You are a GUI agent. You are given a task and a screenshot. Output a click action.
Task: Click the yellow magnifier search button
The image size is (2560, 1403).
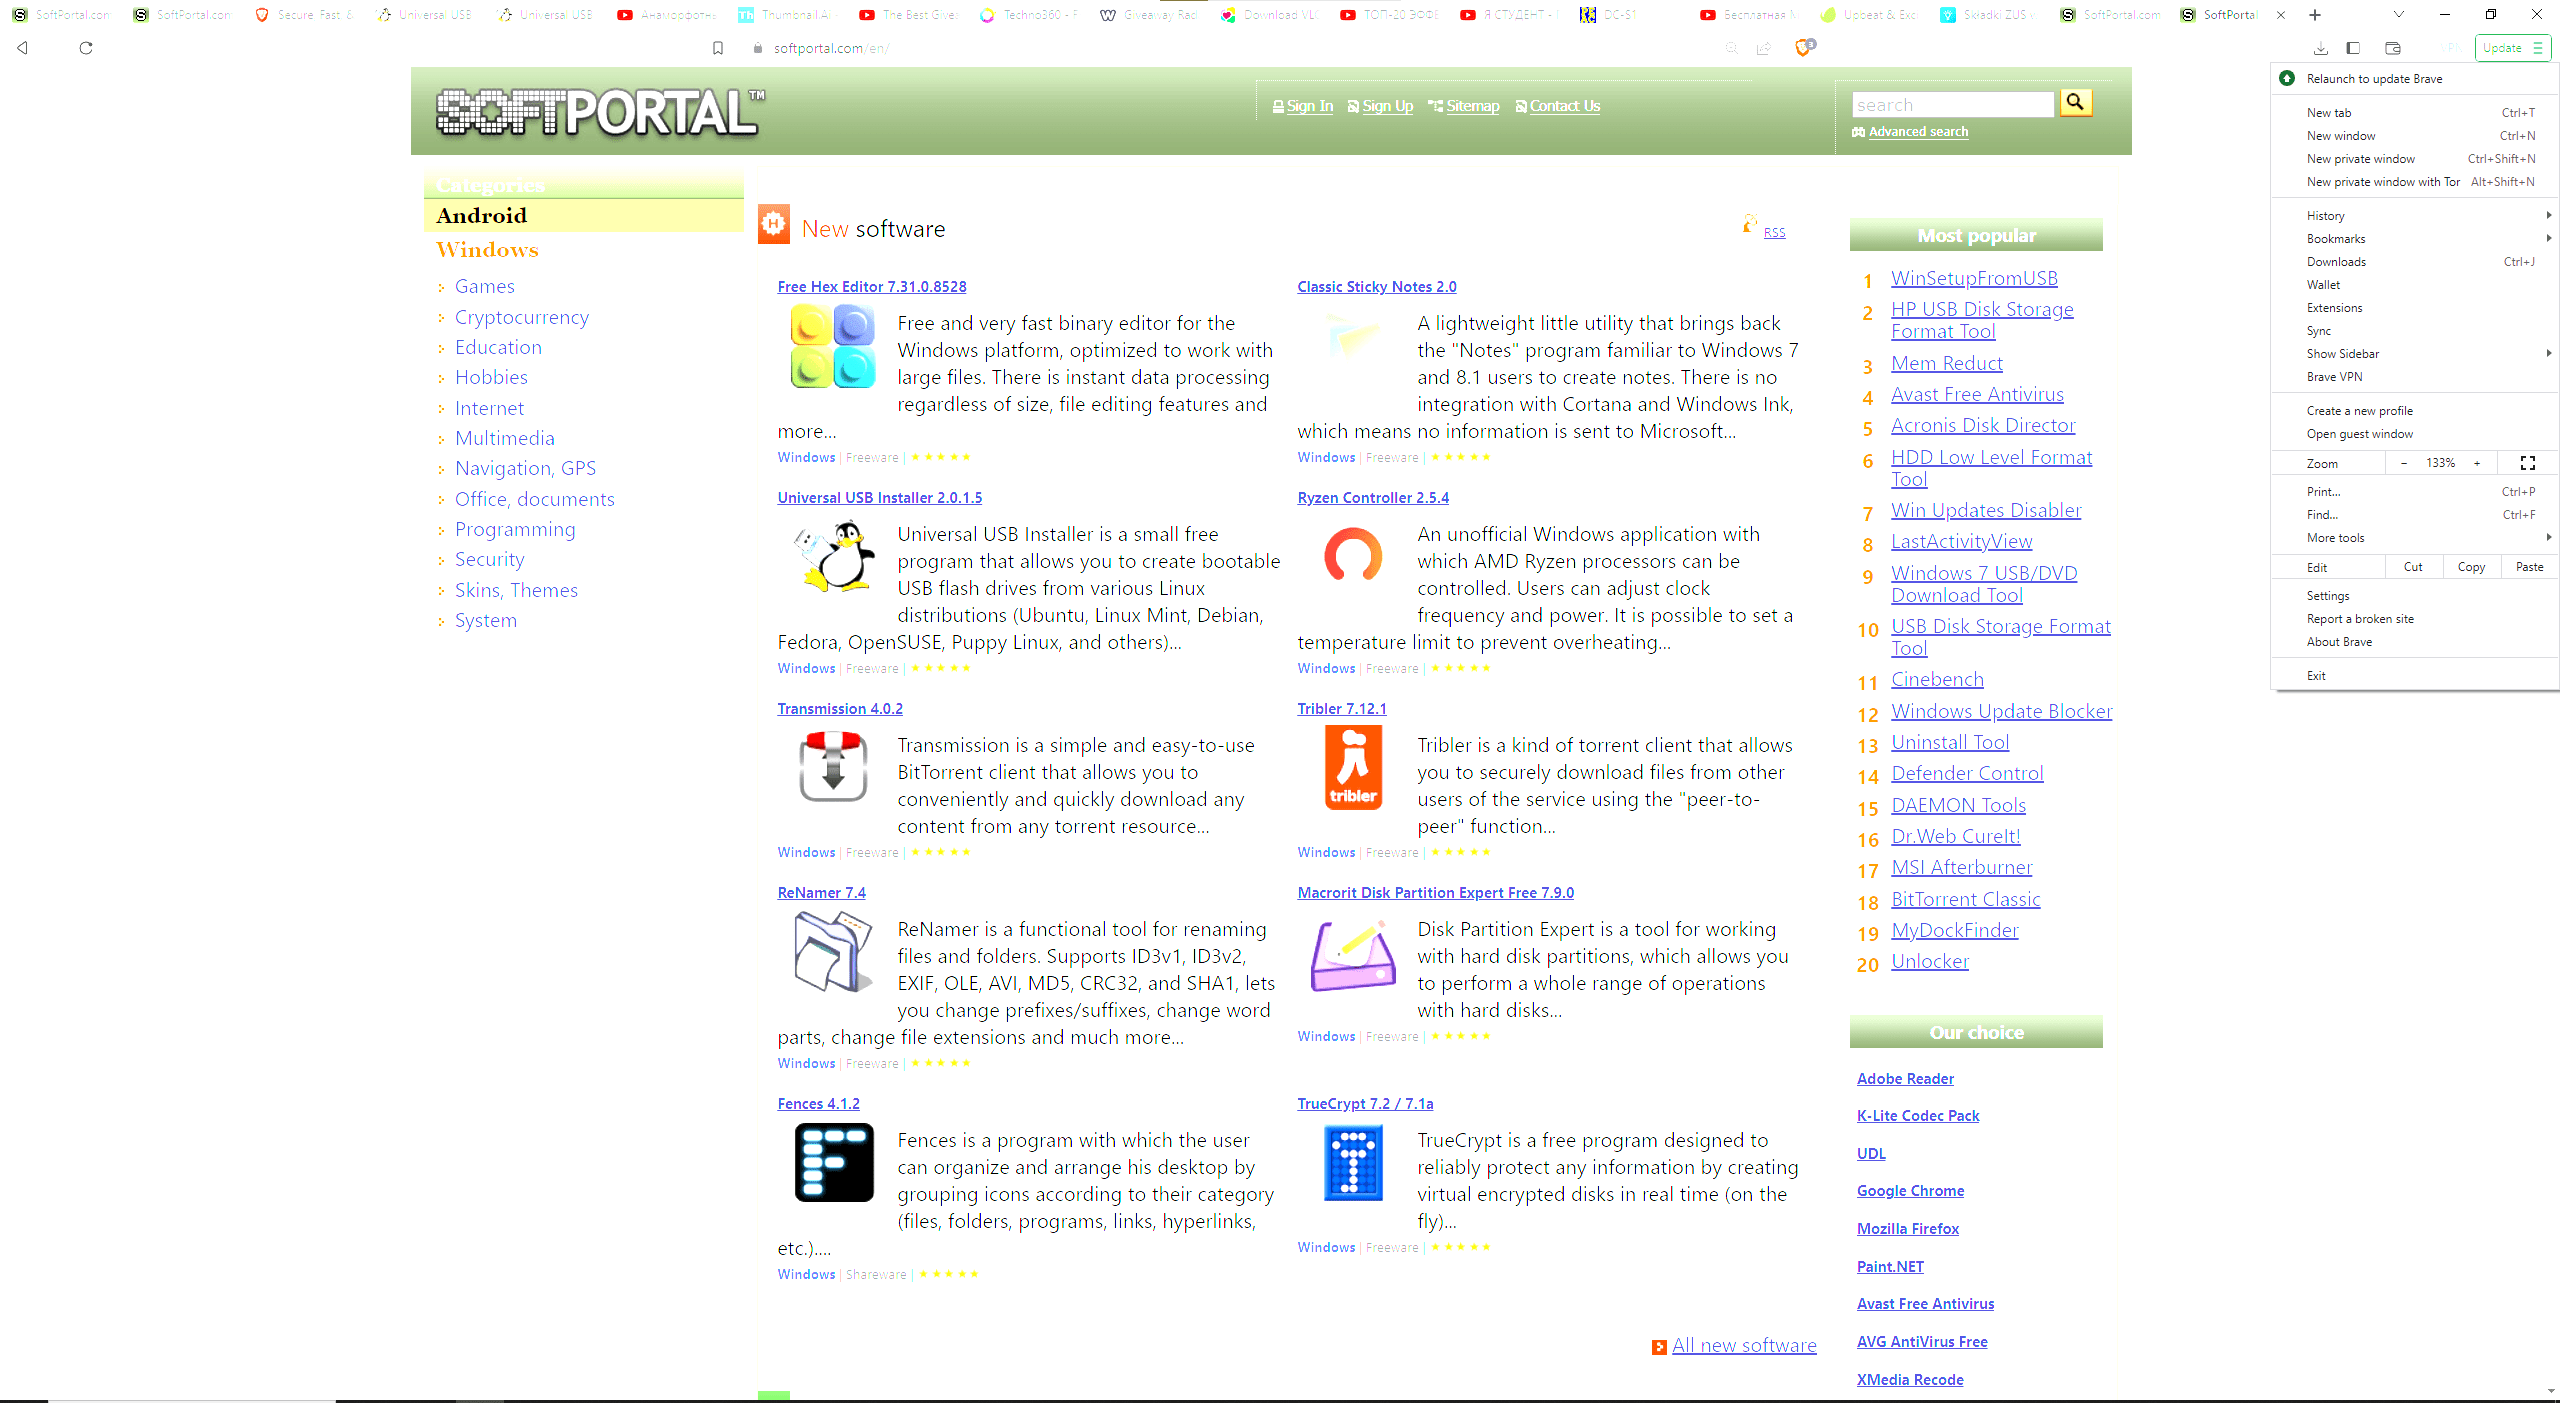point(2075,103)
